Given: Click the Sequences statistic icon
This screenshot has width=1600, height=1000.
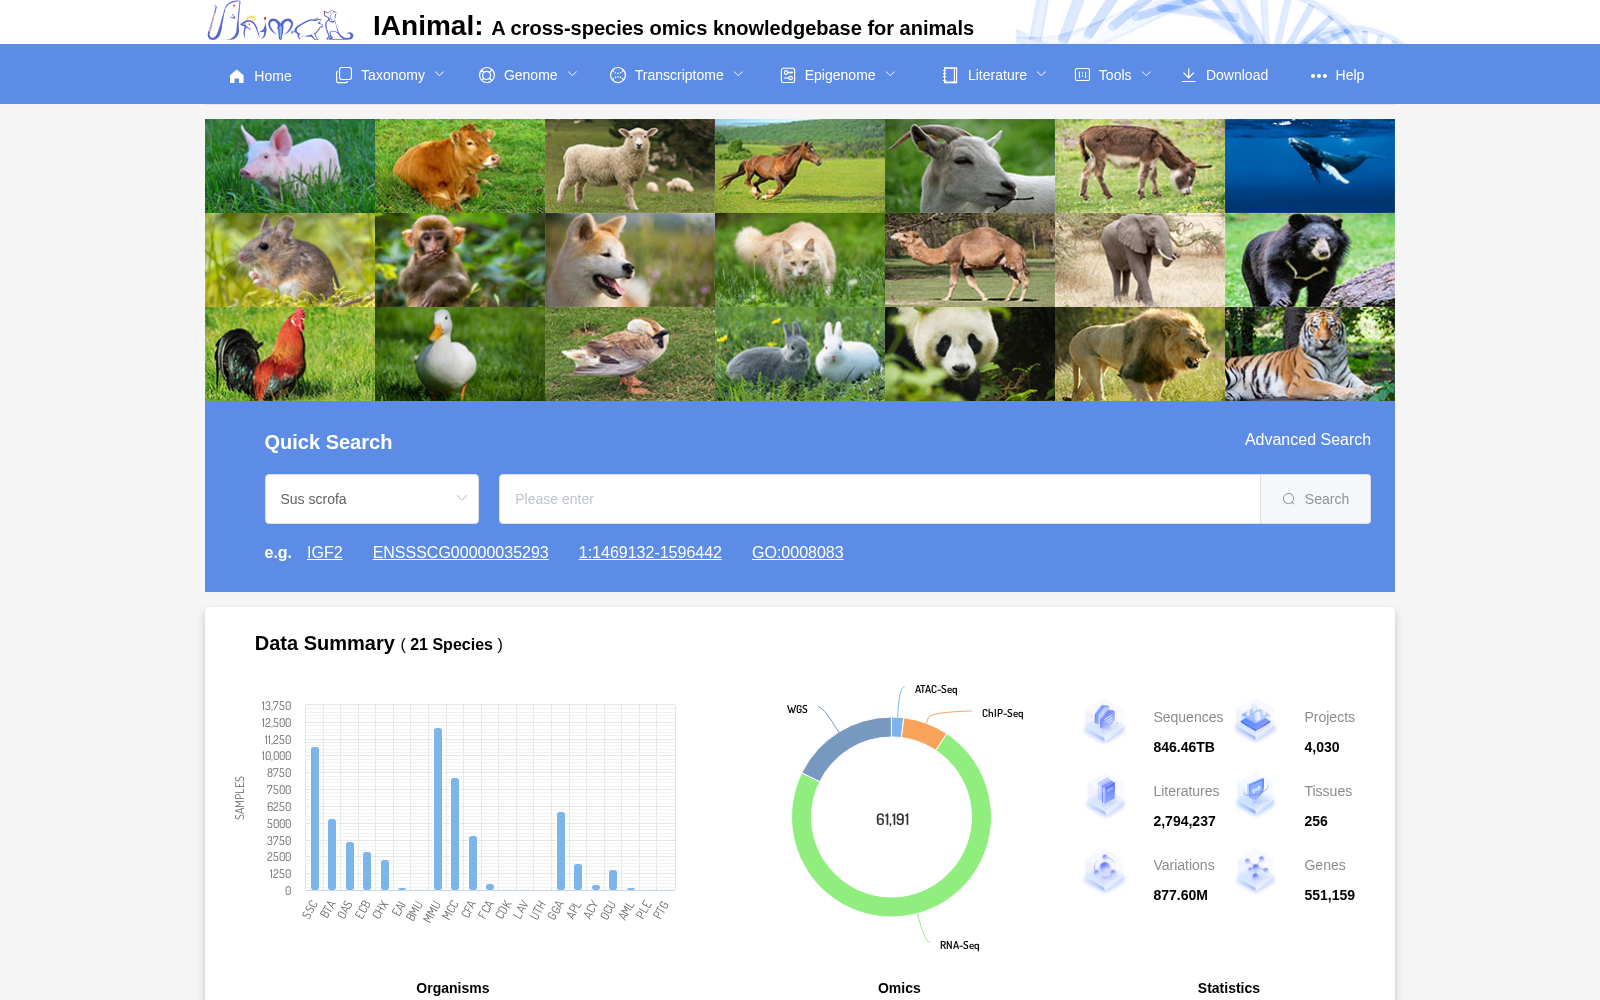Looking at the screenshot, I should (1105, 722).
